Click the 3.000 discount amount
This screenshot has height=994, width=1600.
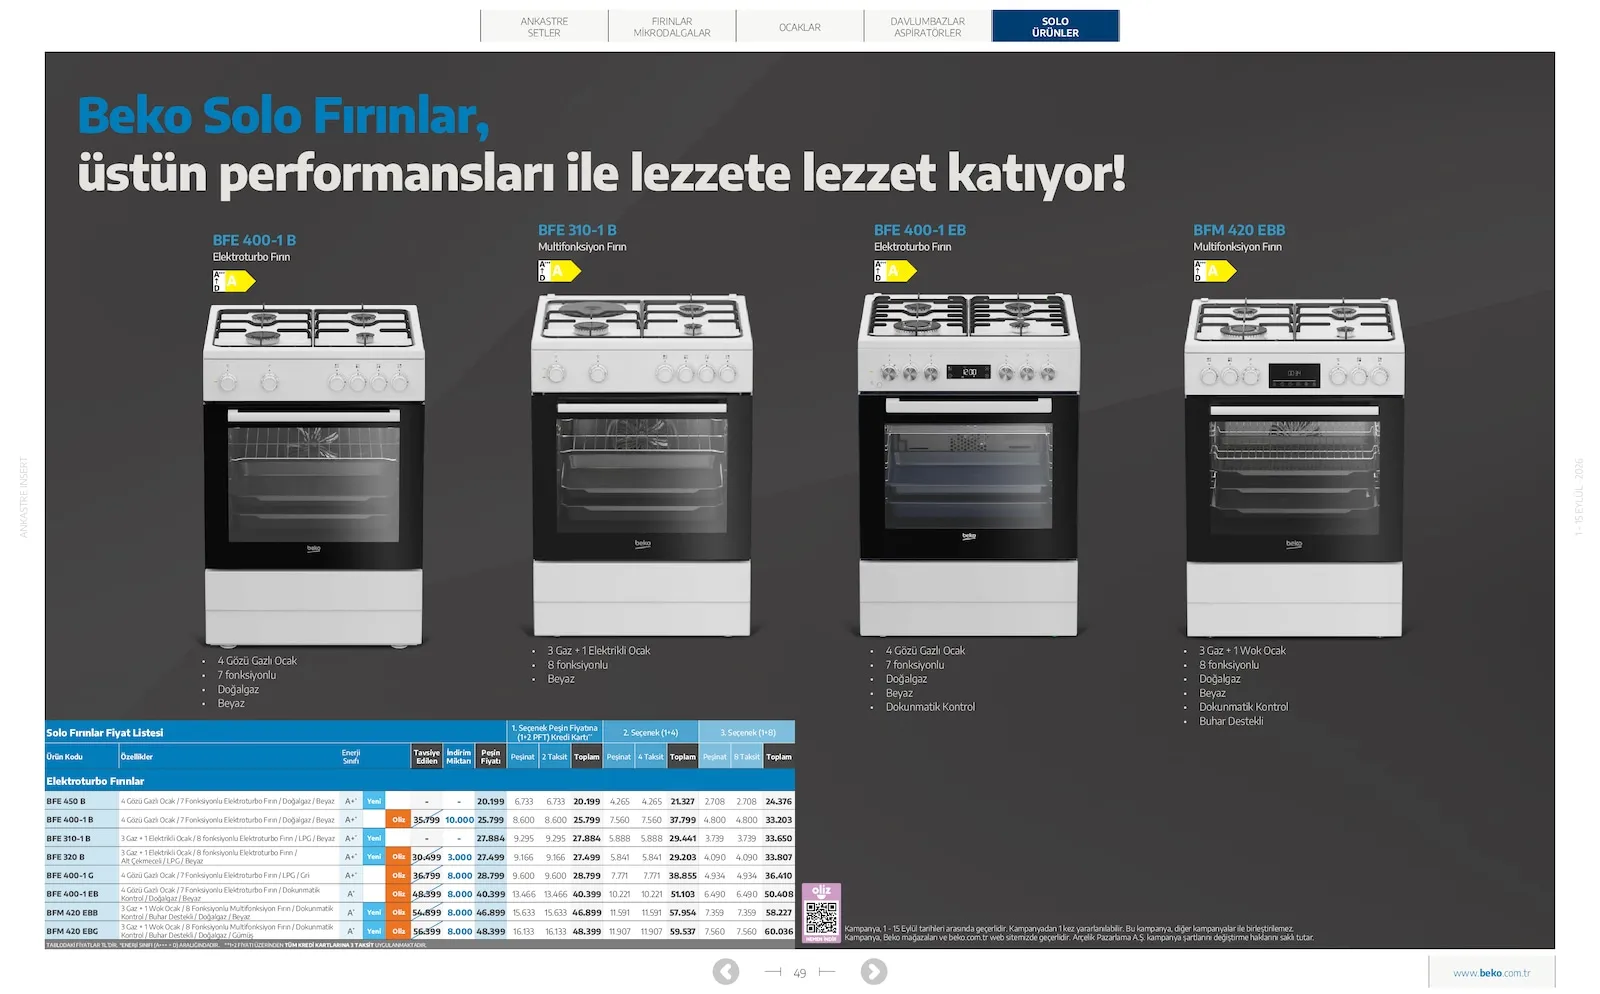click(x=459, y=857)
